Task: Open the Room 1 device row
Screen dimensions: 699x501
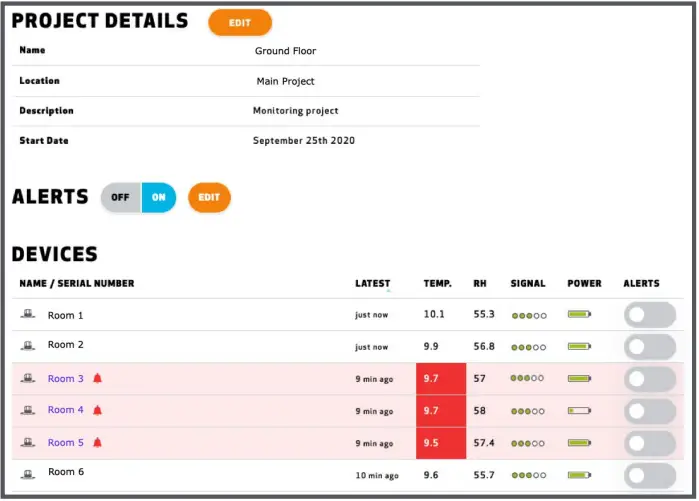Action: (x=348, y=315)
